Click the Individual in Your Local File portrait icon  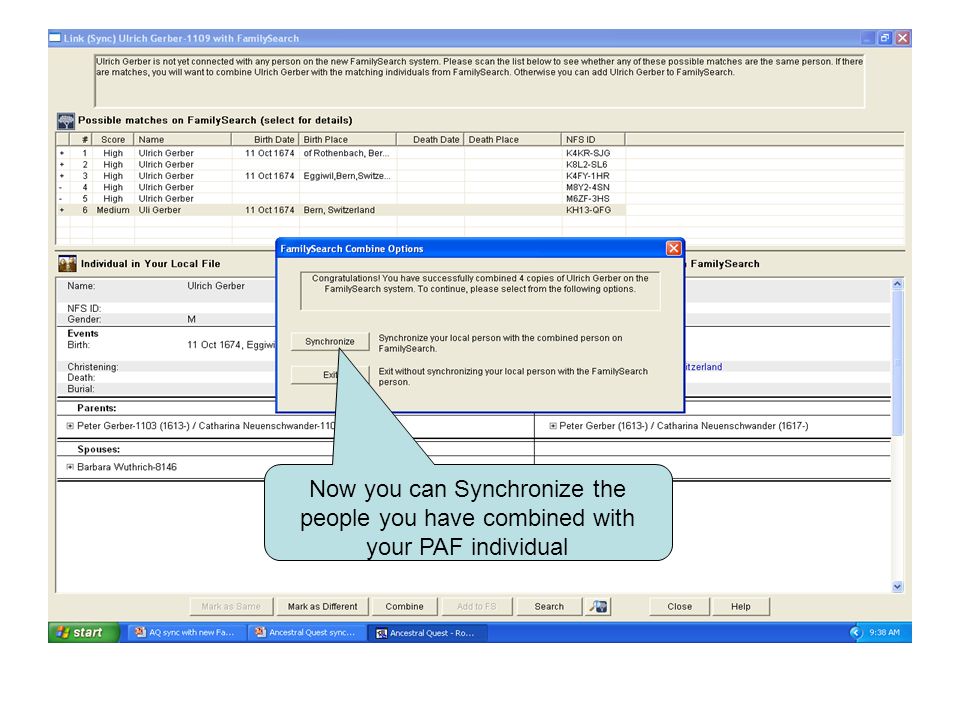67,263
